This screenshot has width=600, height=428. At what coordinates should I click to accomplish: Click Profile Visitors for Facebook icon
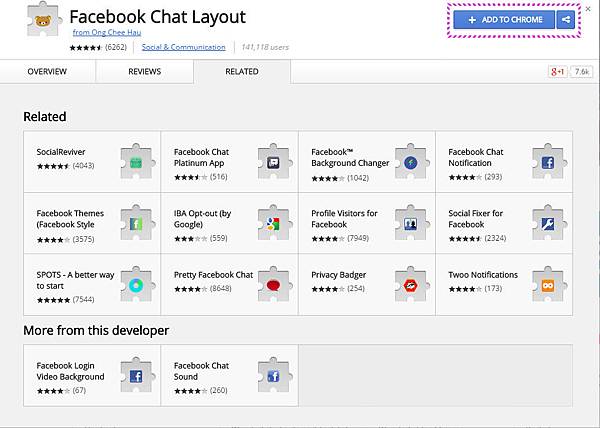tap(412, 223)
